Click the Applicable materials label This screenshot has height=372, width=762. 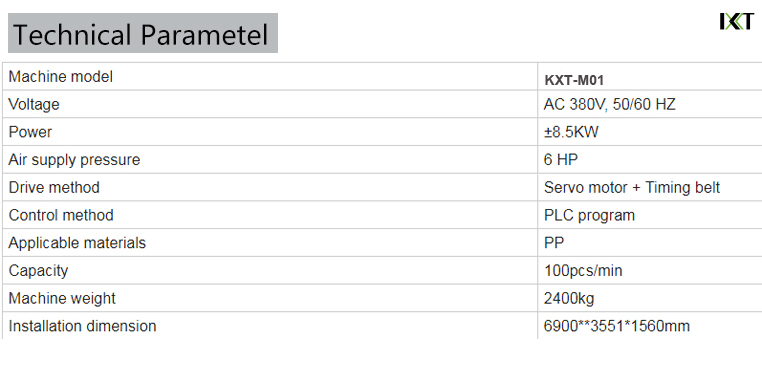tap(77, 243)
